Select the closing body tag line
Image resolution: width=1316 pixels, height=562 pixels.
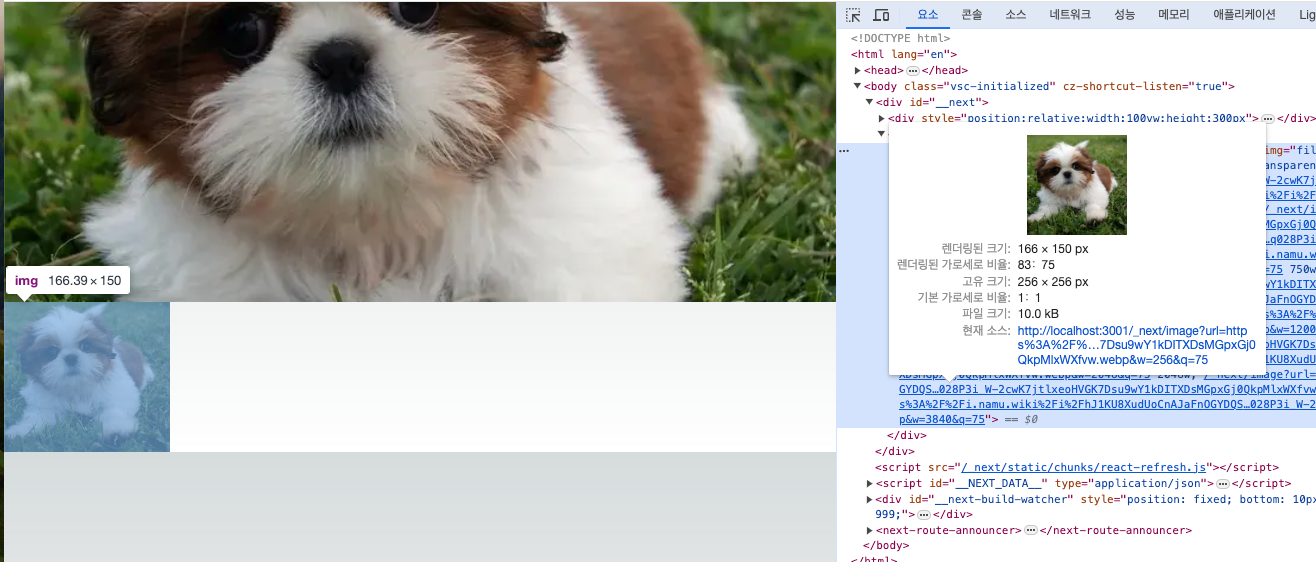(885, 546)
